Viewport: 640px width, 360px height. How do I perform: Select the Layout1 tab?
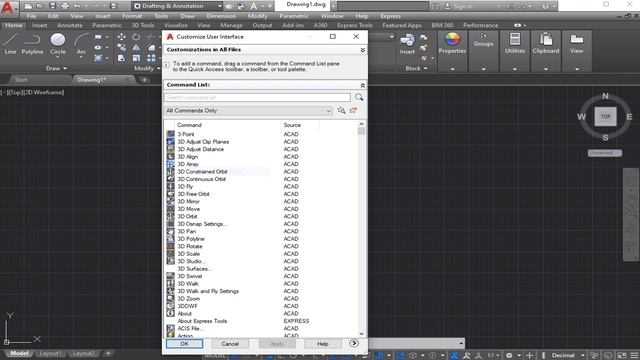[50, 353]
